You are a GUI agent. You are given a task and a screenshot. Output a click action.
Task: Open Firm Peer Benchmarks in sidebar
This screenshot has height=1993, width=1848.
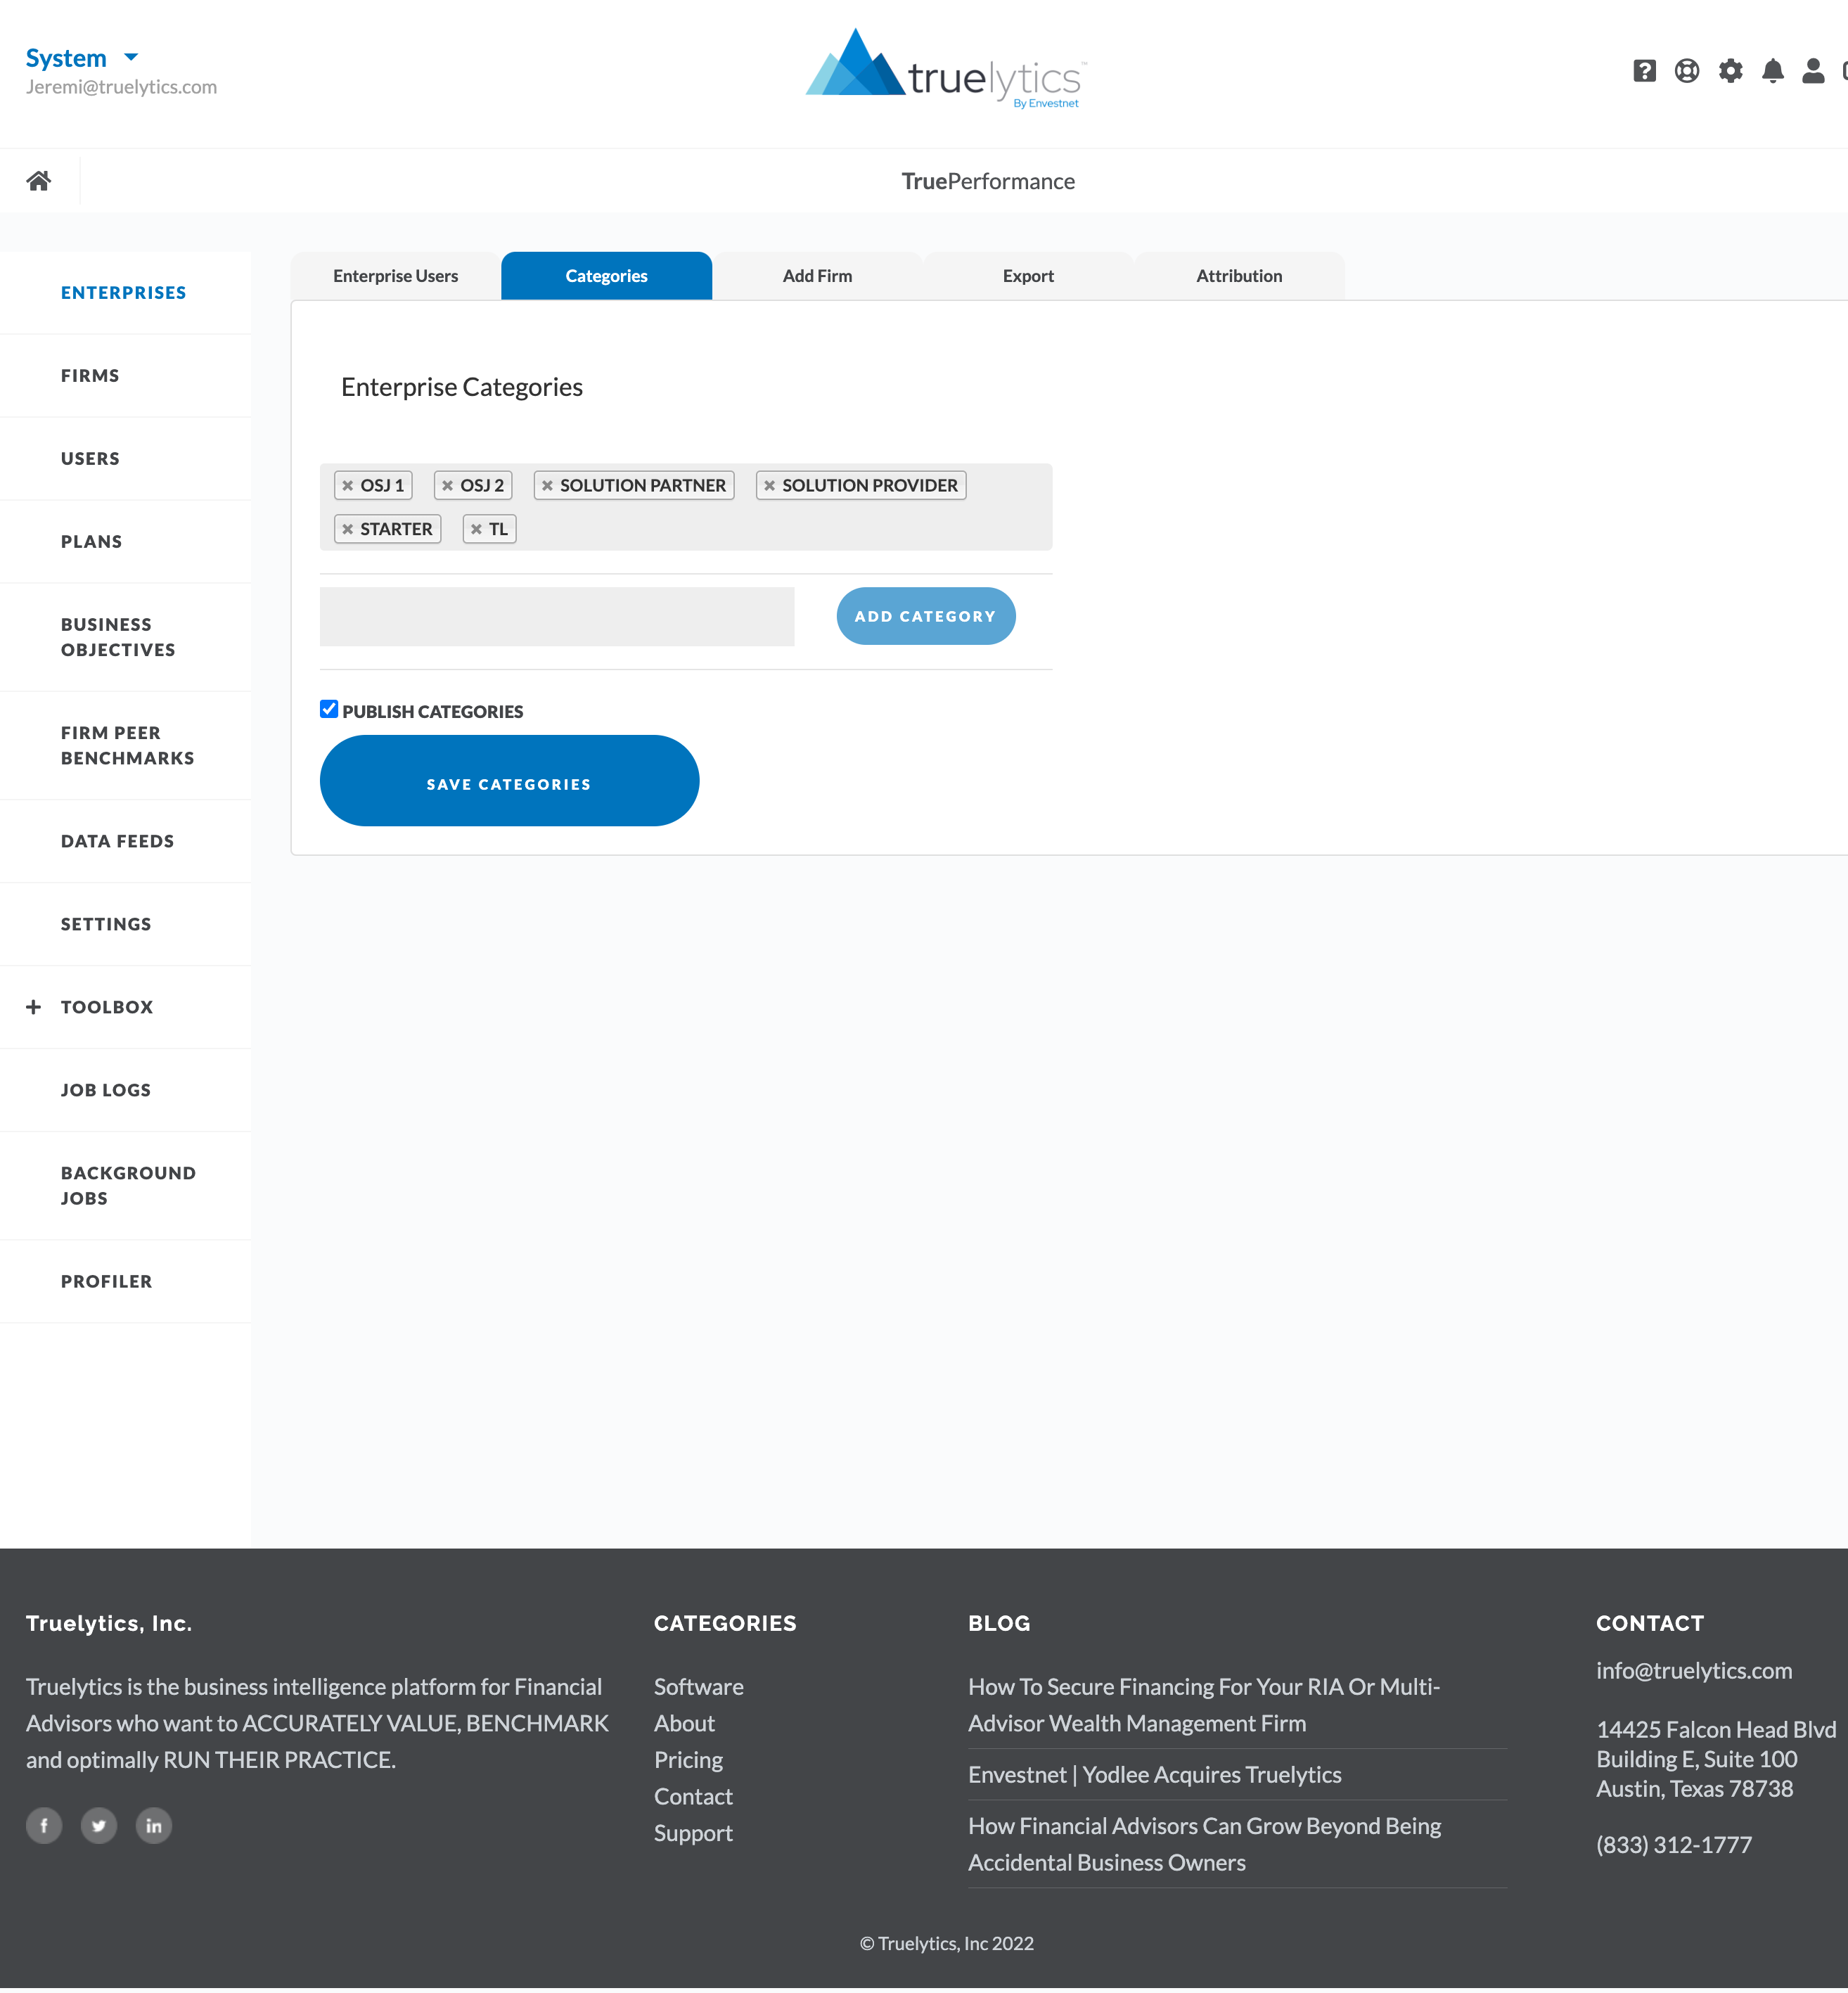128,746
